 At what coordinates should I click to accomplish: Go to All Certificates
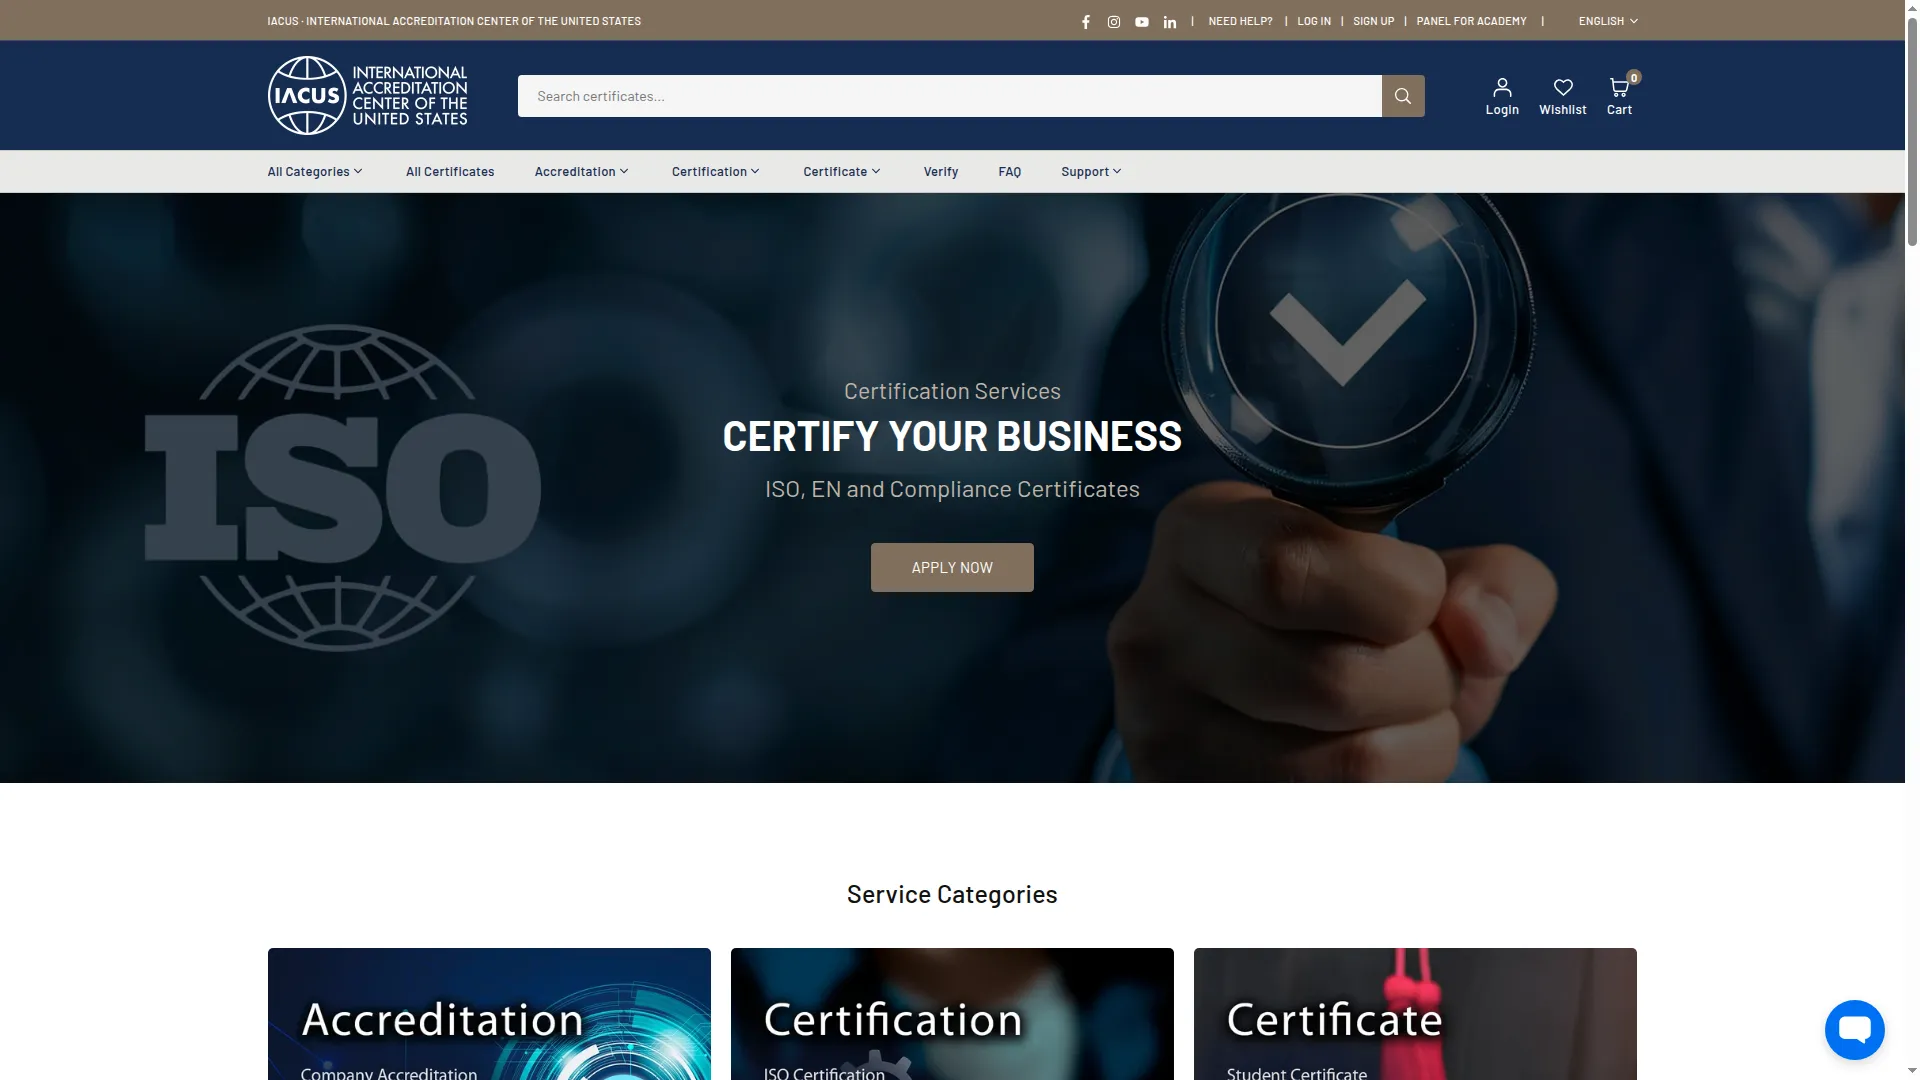450,172
